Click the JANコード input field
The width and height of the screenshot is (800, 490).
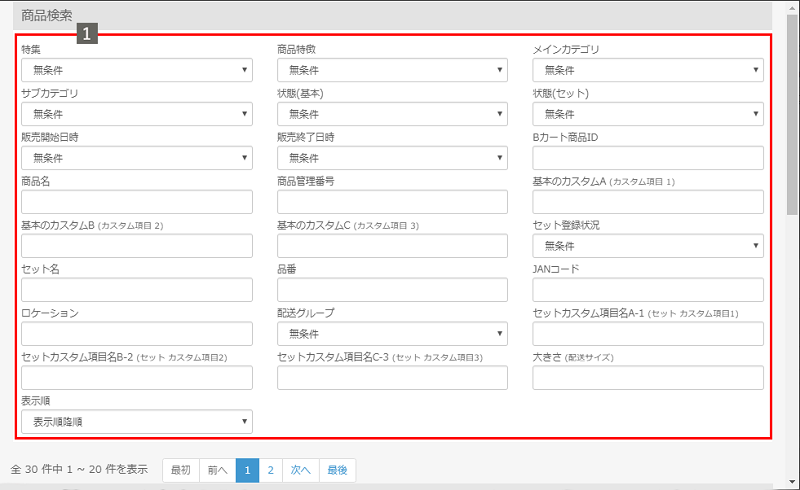click(x=648, y=289)
